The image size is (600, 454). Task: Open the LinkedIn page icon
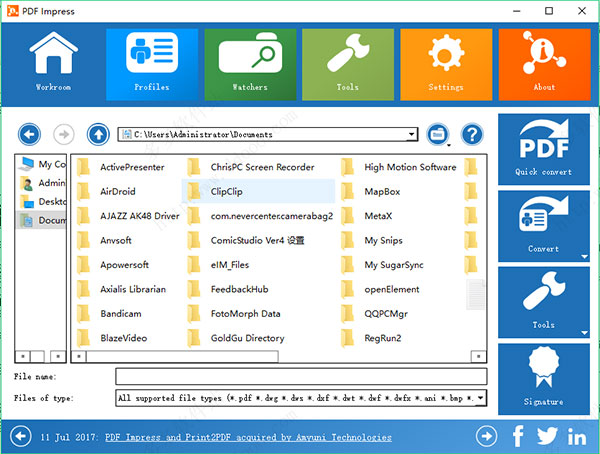[x=577, y=437]
